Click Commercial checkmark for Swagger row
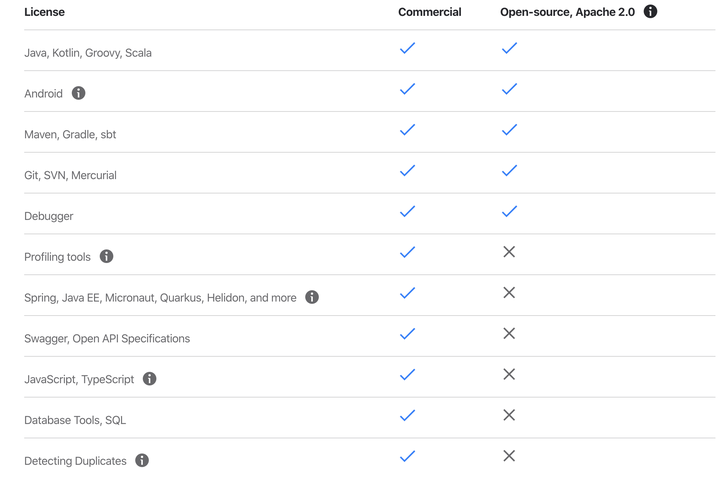This screenshot has height=489, width=720. click(407, 334)
